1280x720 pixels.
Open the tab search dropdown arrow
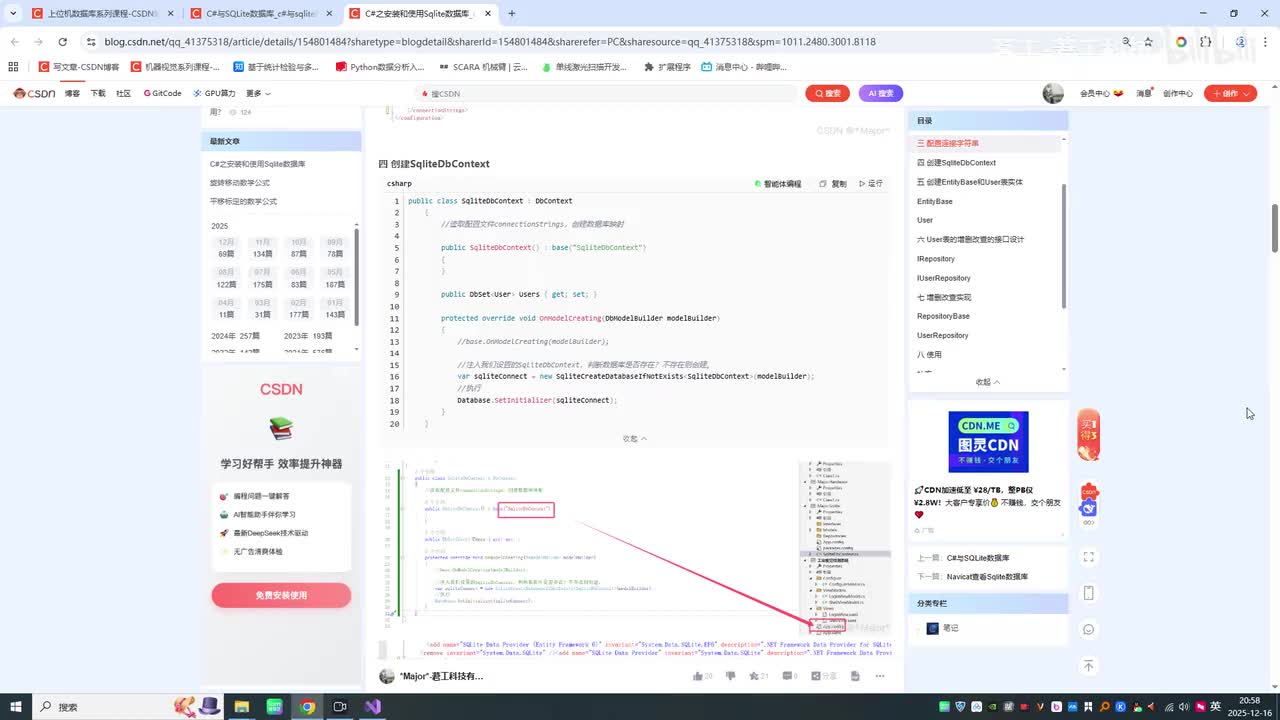pyautogui.click(x=12, y=13)
